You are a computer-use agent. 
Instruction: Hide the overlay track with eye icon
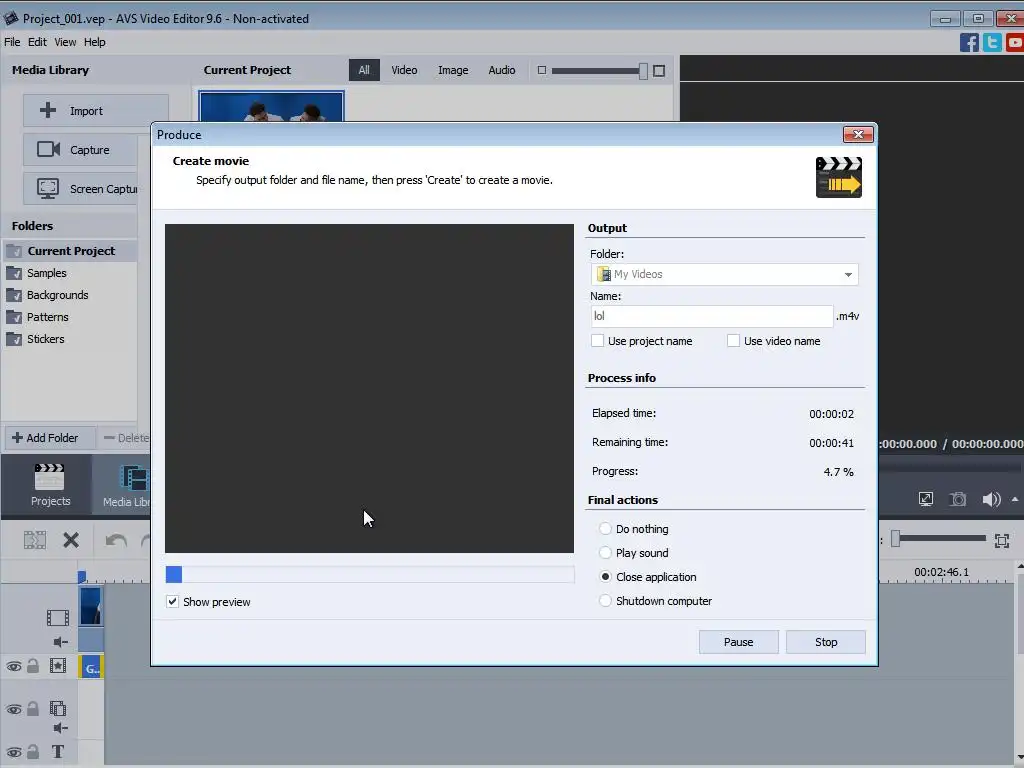14,709
